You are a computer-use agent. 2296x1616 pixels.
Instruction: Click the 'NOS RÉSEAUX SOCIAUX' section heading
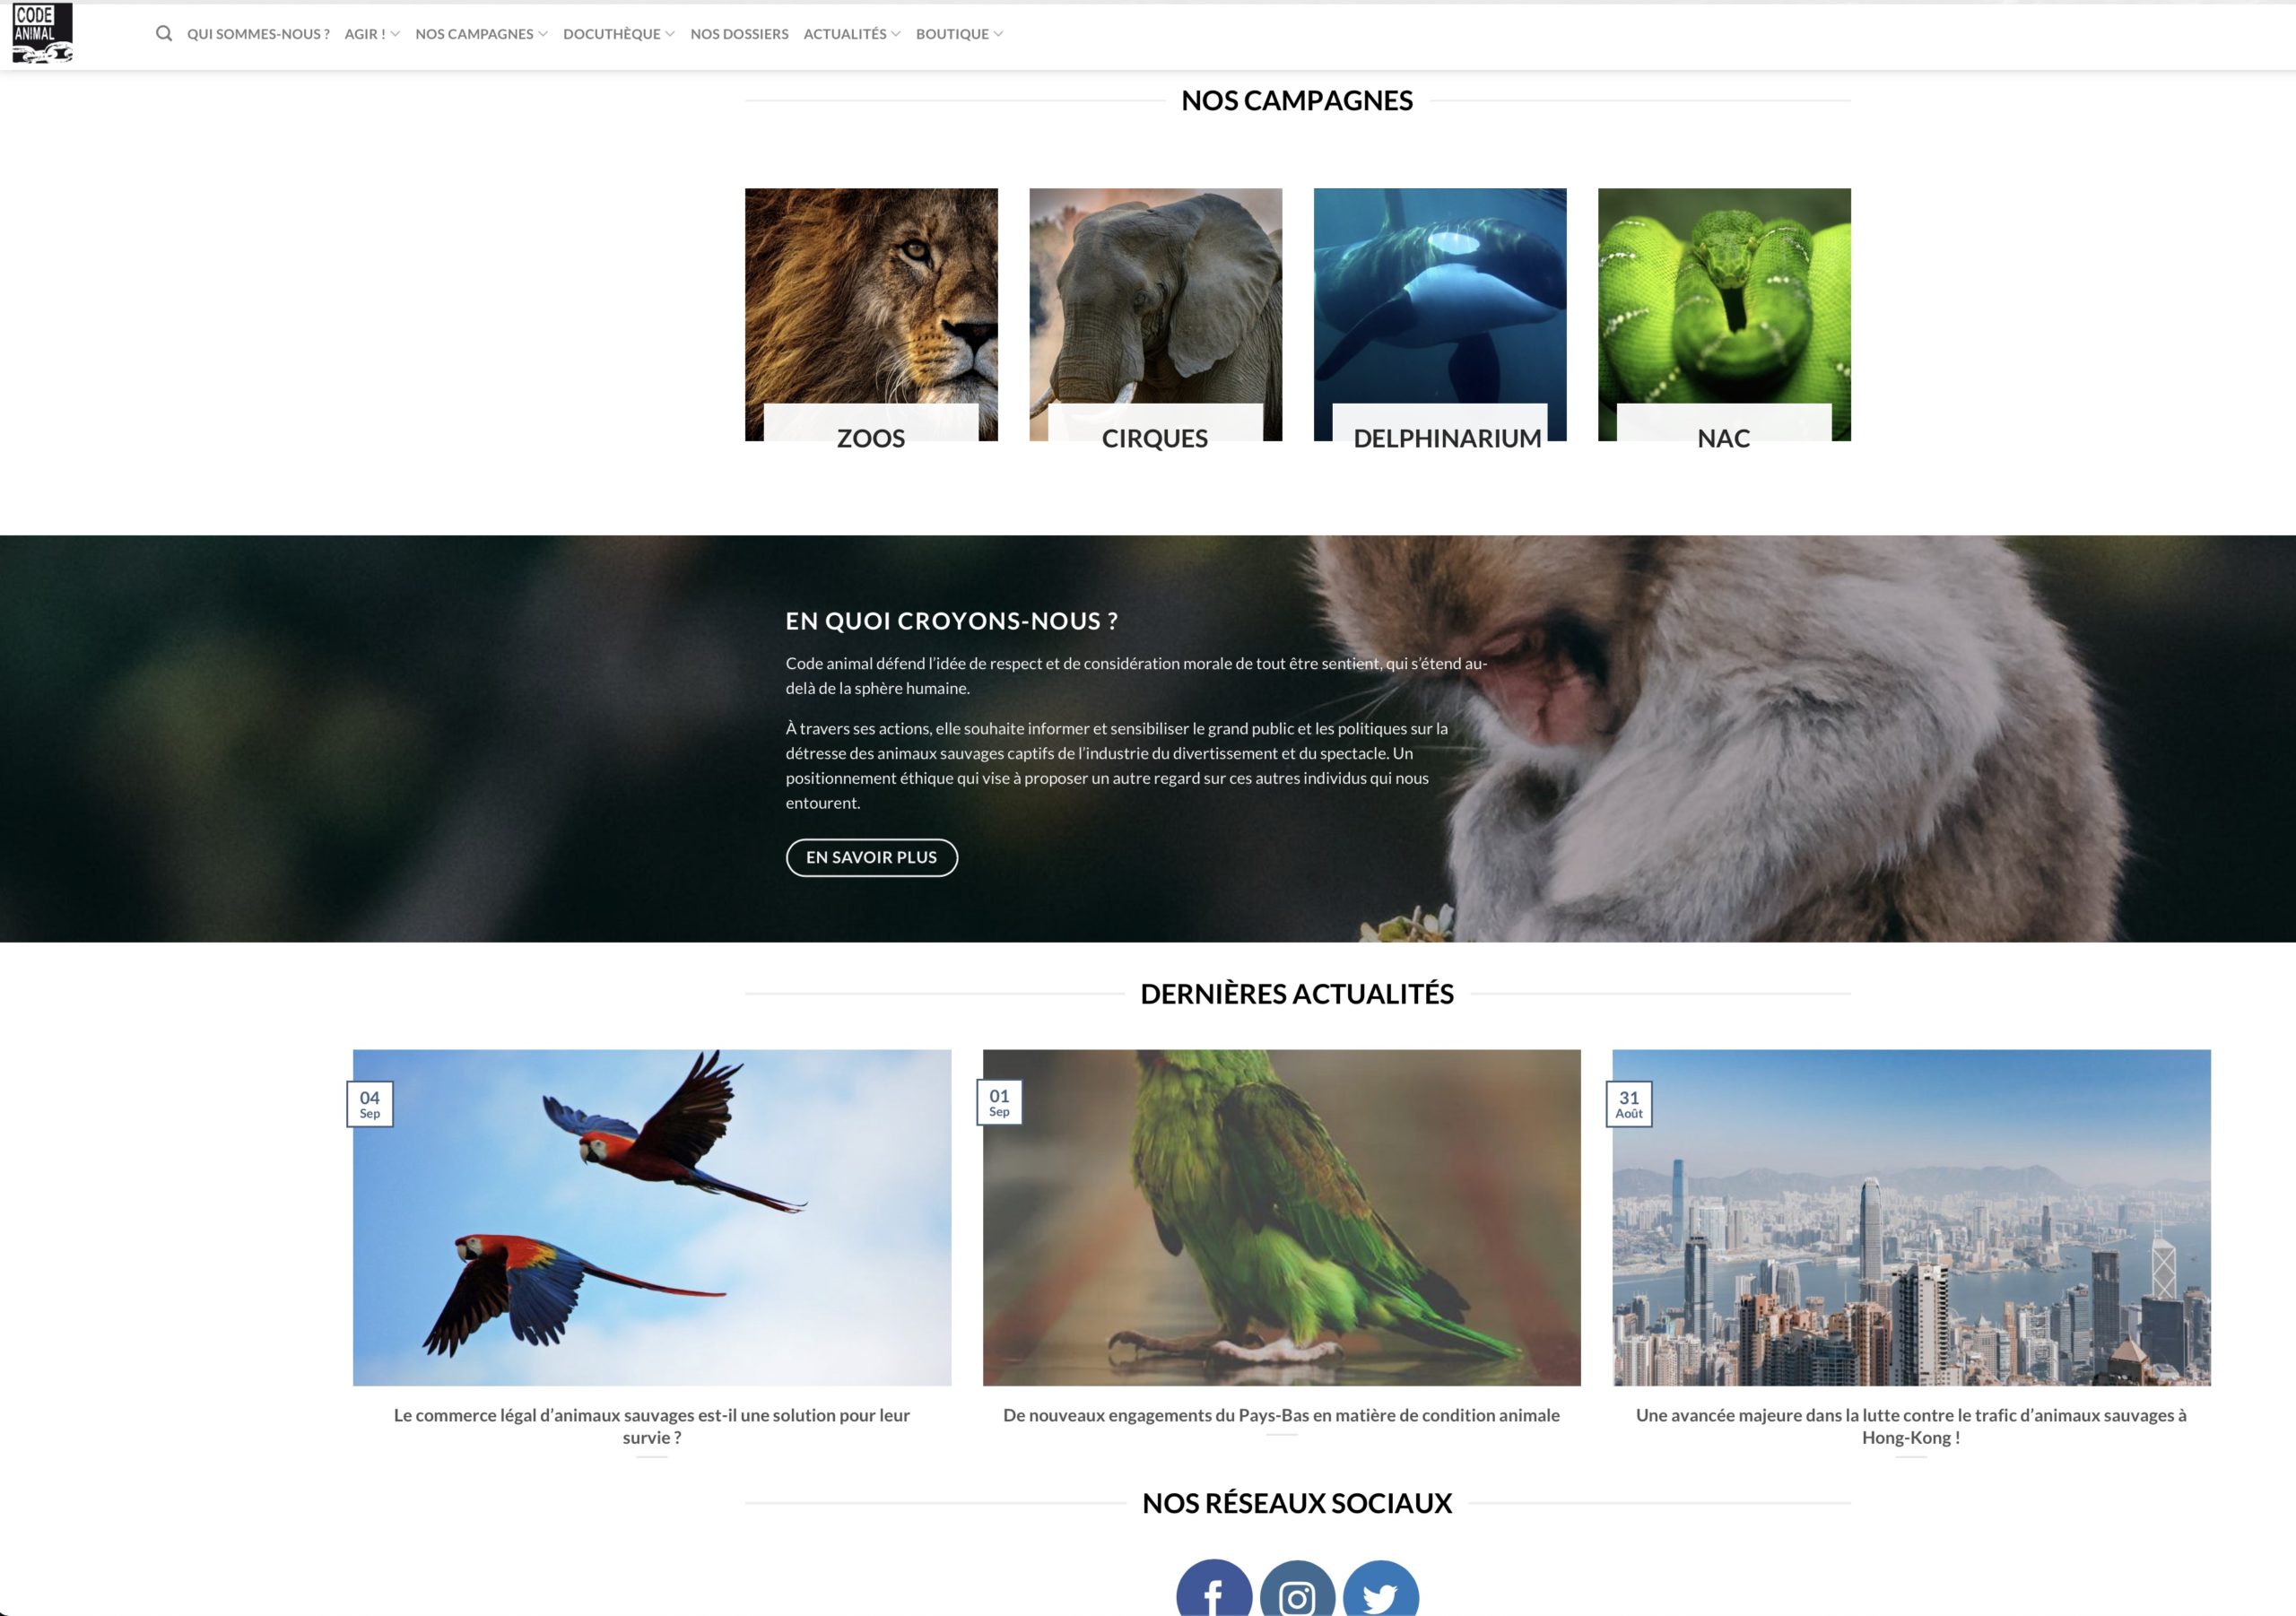pyautogui.click(x=1297, y=1503)
